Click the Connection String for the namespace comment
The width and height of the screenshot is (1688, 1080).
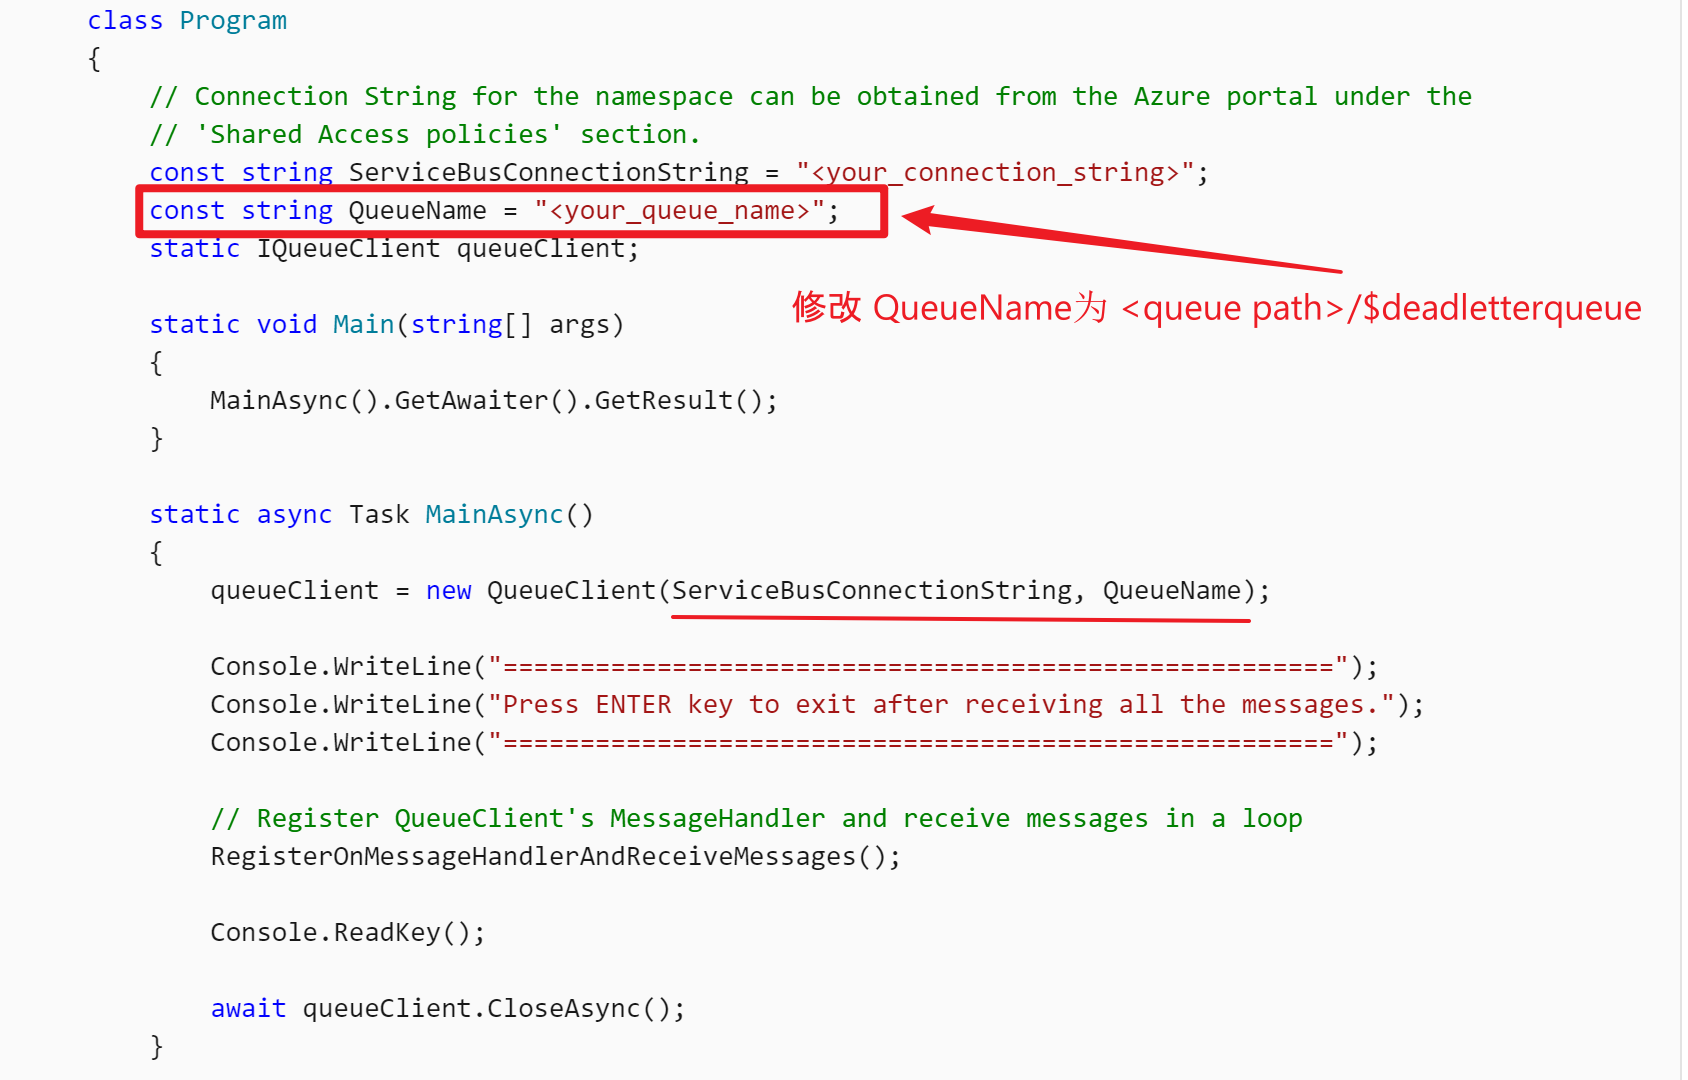(810, 97)
